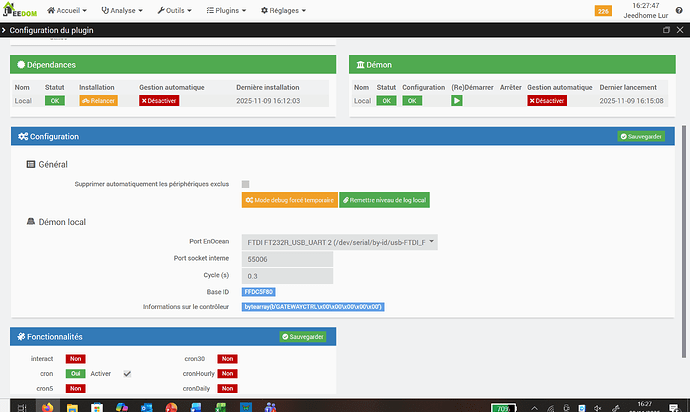The height and width of the screenshot is (412, 690).
Task: Open the help question mark icon
Action: click(x=679, y=11)
